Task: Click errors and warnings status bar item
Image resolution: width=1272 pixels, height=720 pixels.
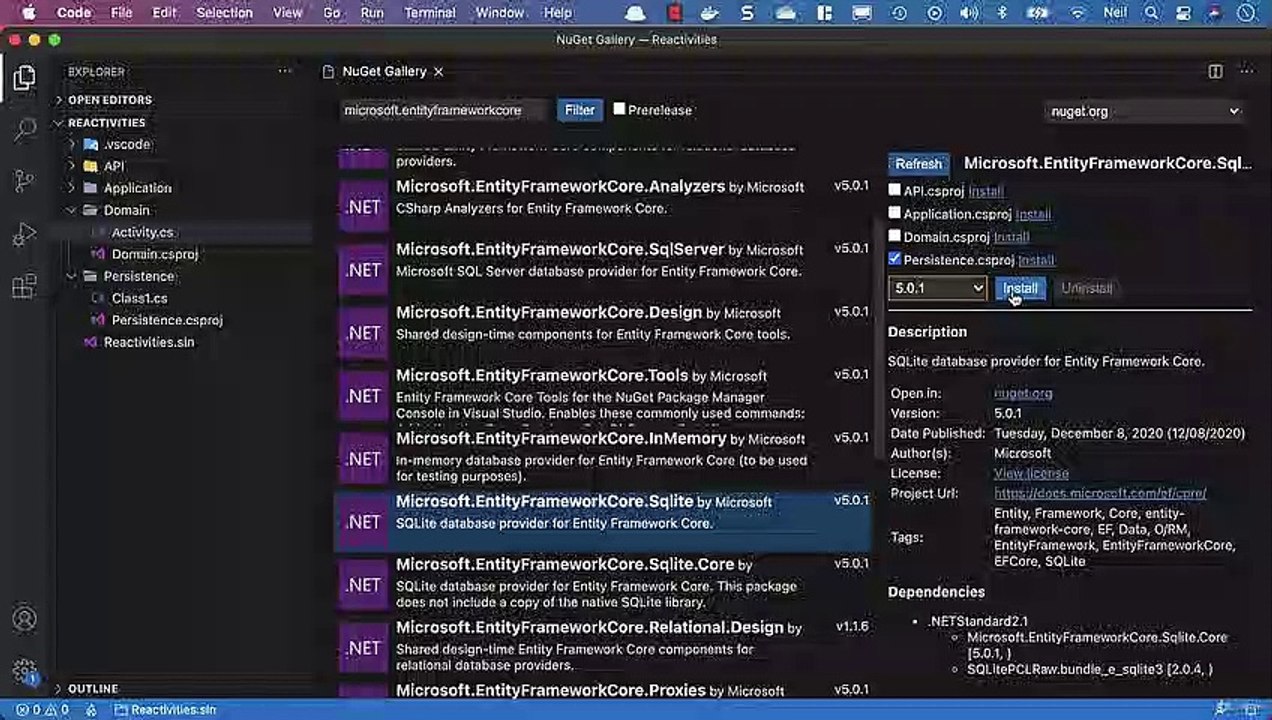Action: pos(43,710)
